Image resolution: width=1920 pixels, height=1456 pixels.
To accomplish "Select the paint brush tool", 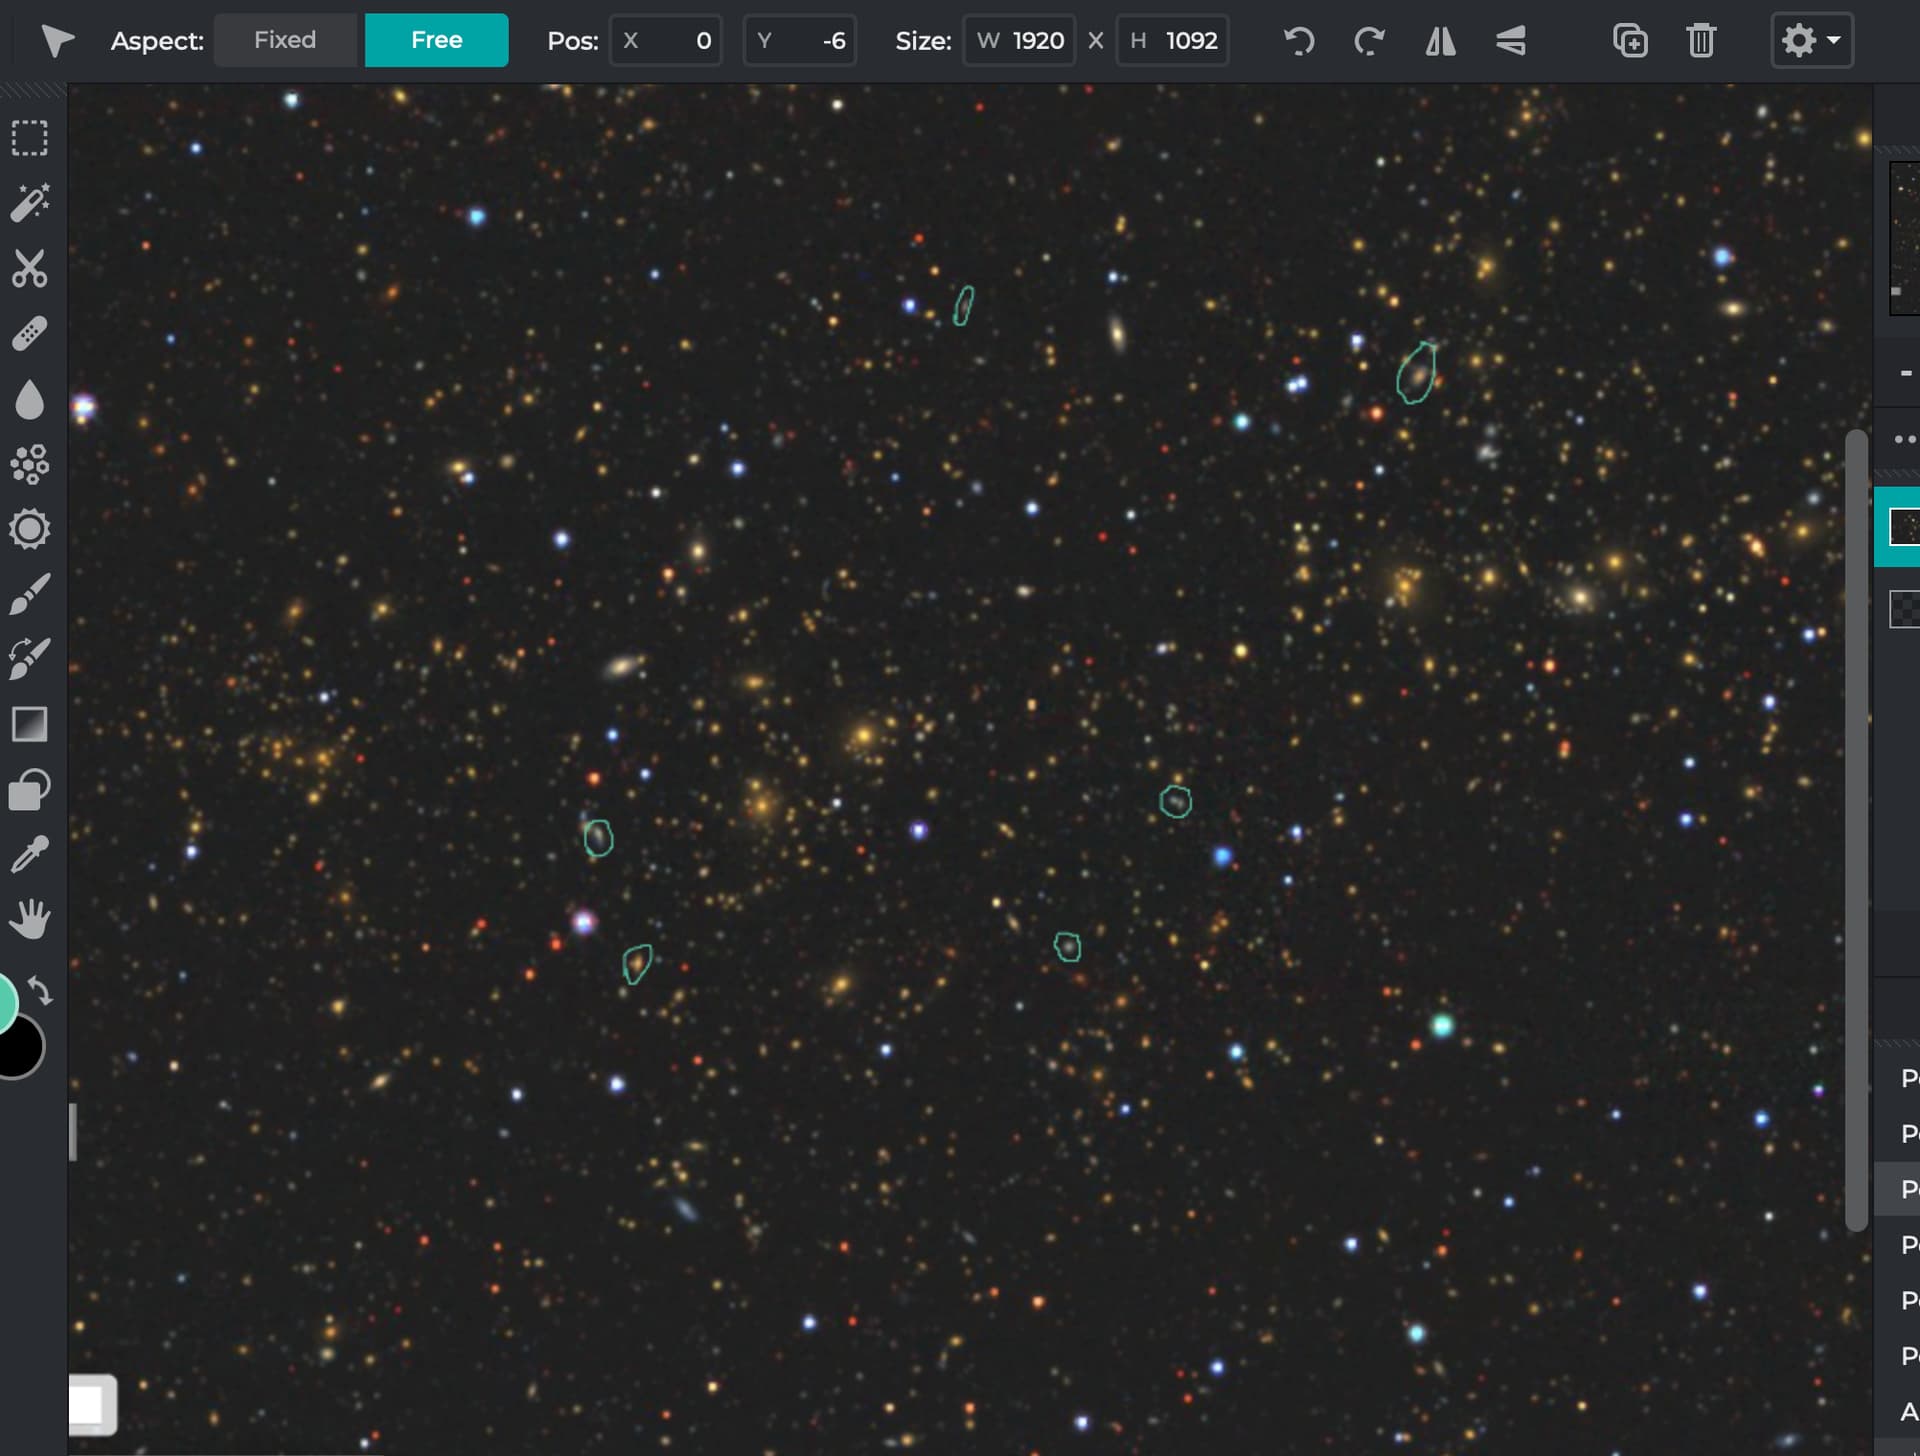I will pyautogui.click(x=30, y=594).
